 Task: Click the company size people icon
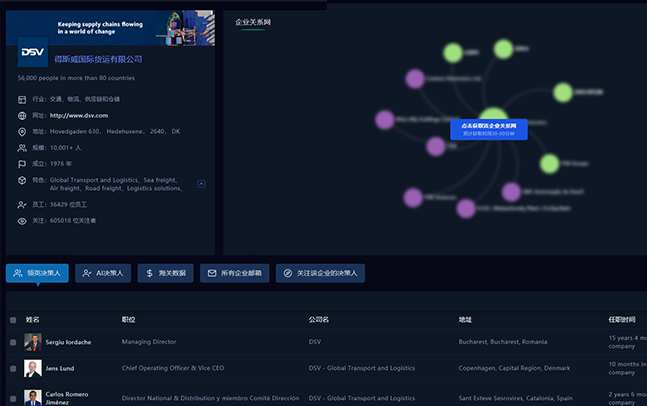[x=22, y=148]
